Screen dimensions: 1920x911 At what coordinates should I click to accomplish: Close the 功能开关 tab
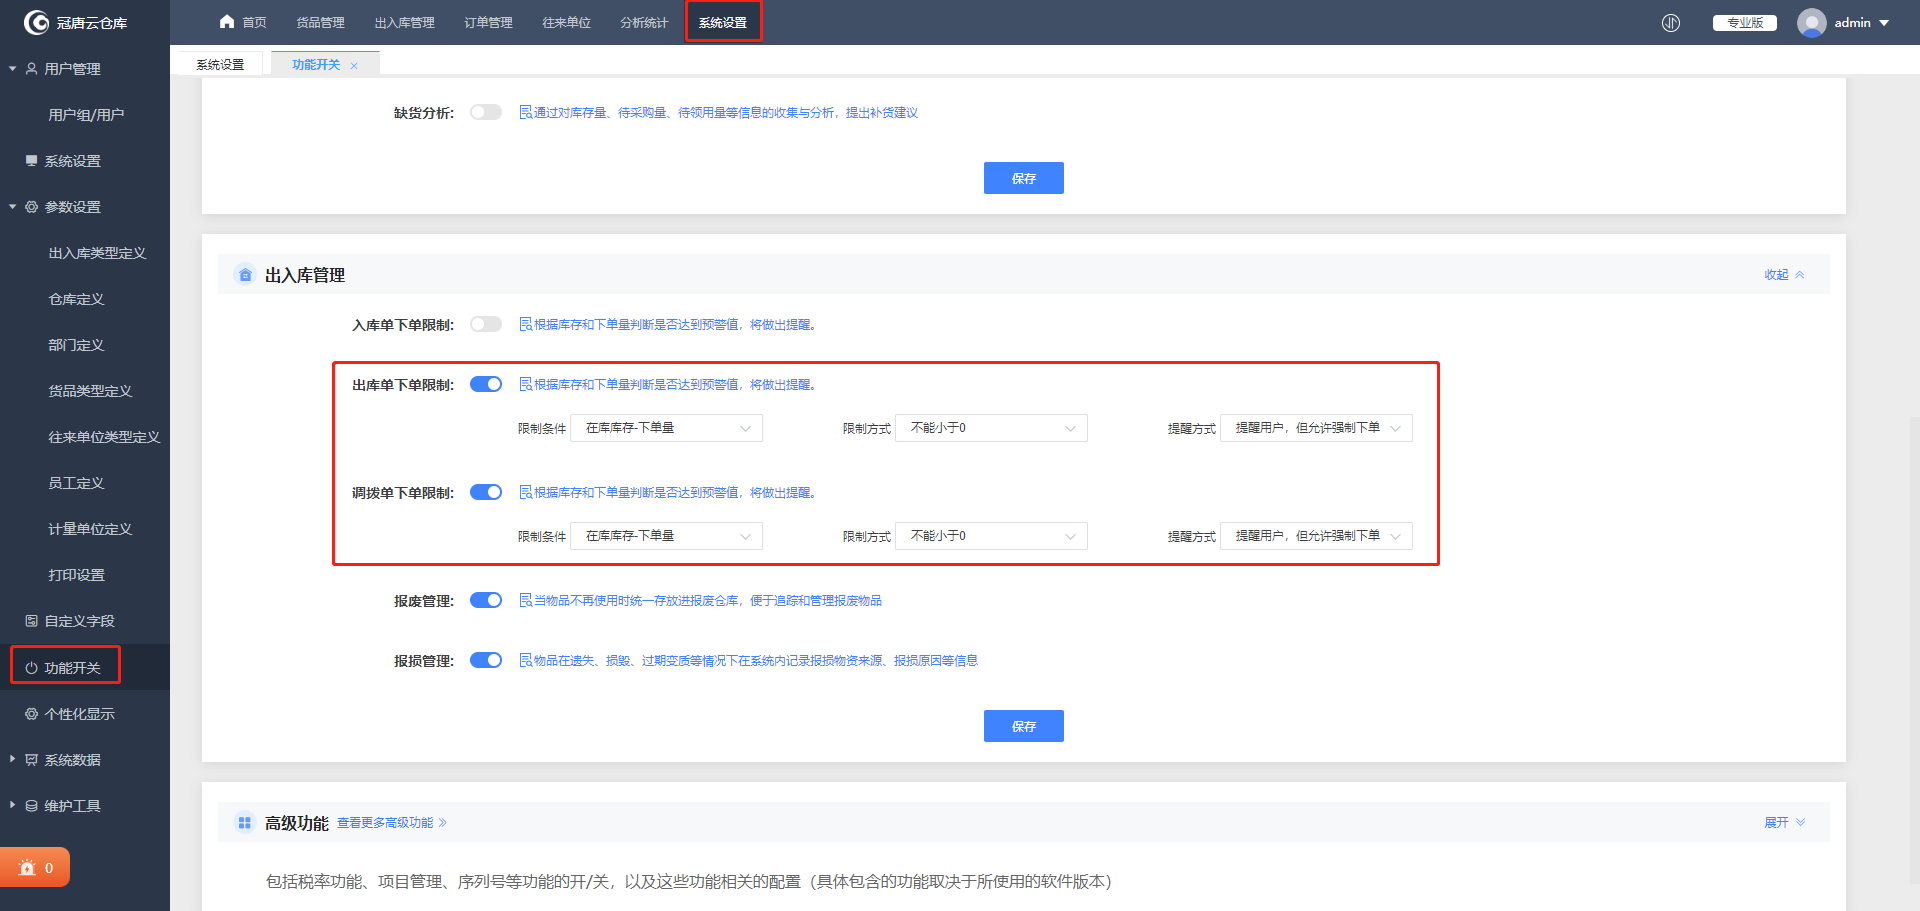click(x=354, y=66)
